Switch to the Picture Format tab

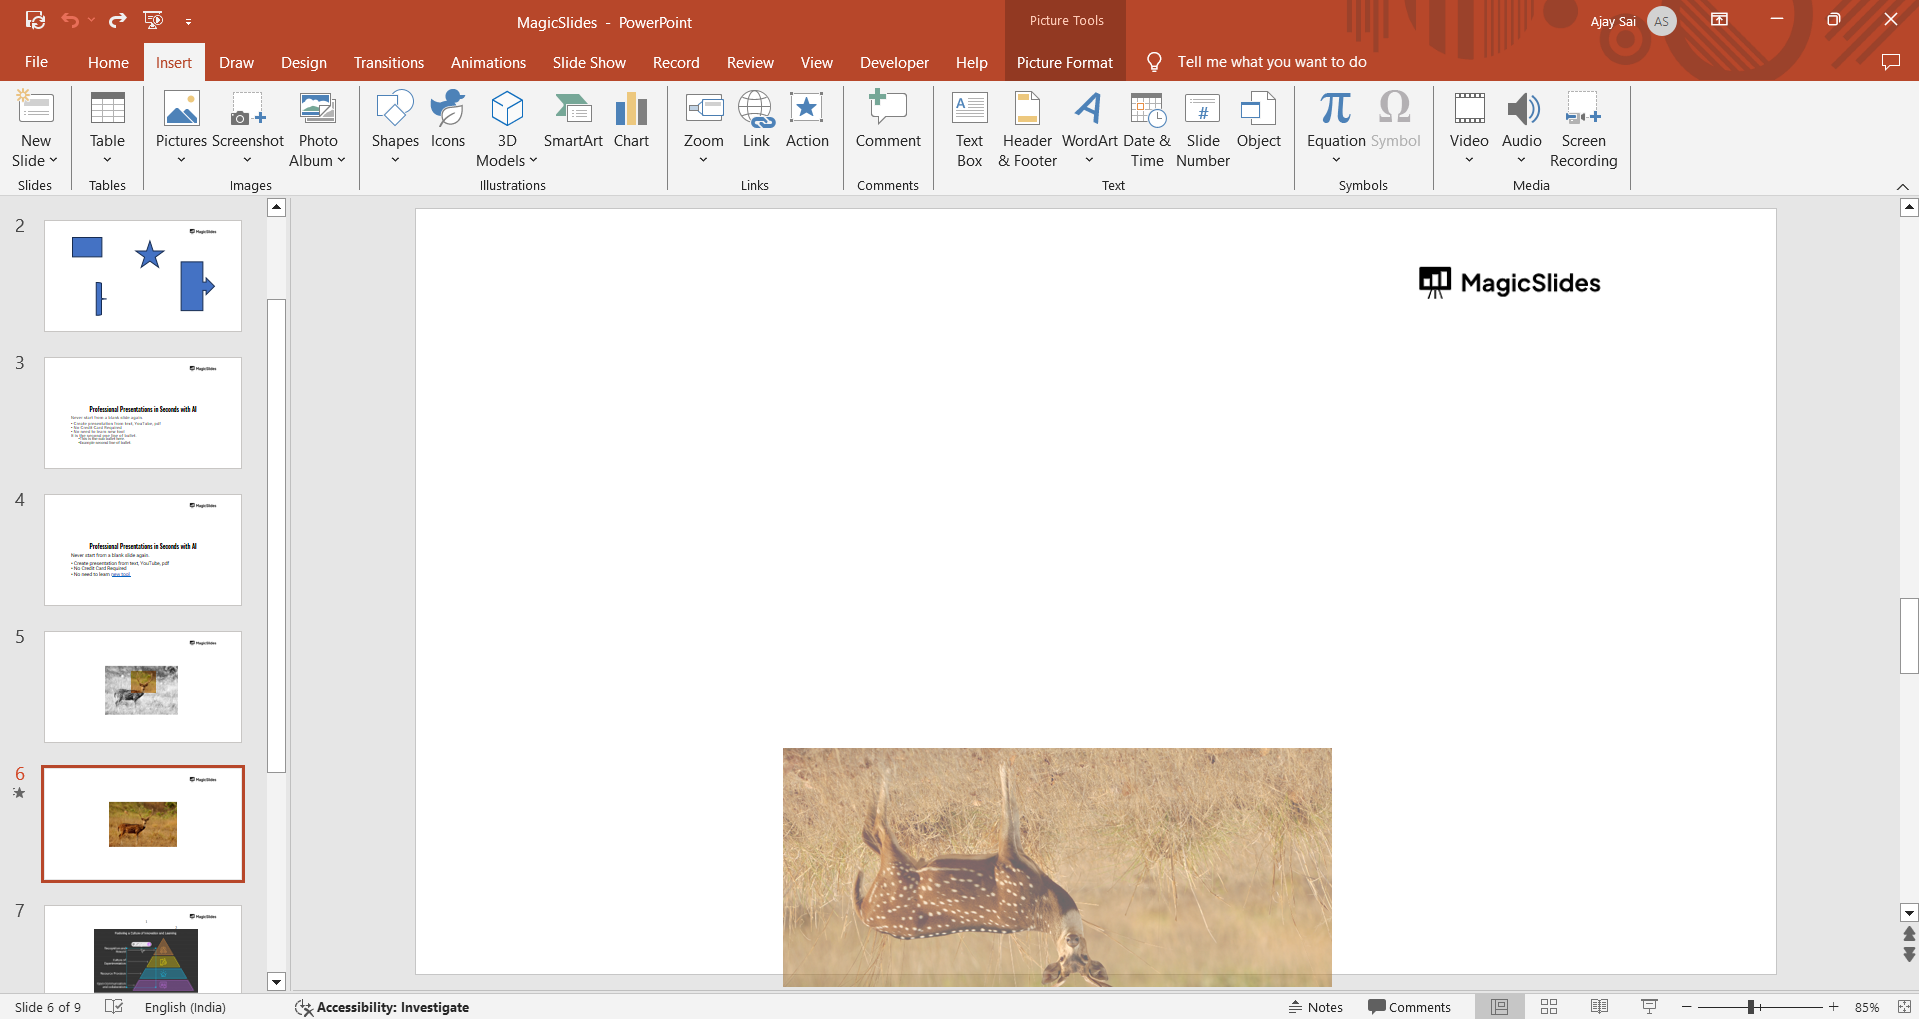(x=1064, y=62)
